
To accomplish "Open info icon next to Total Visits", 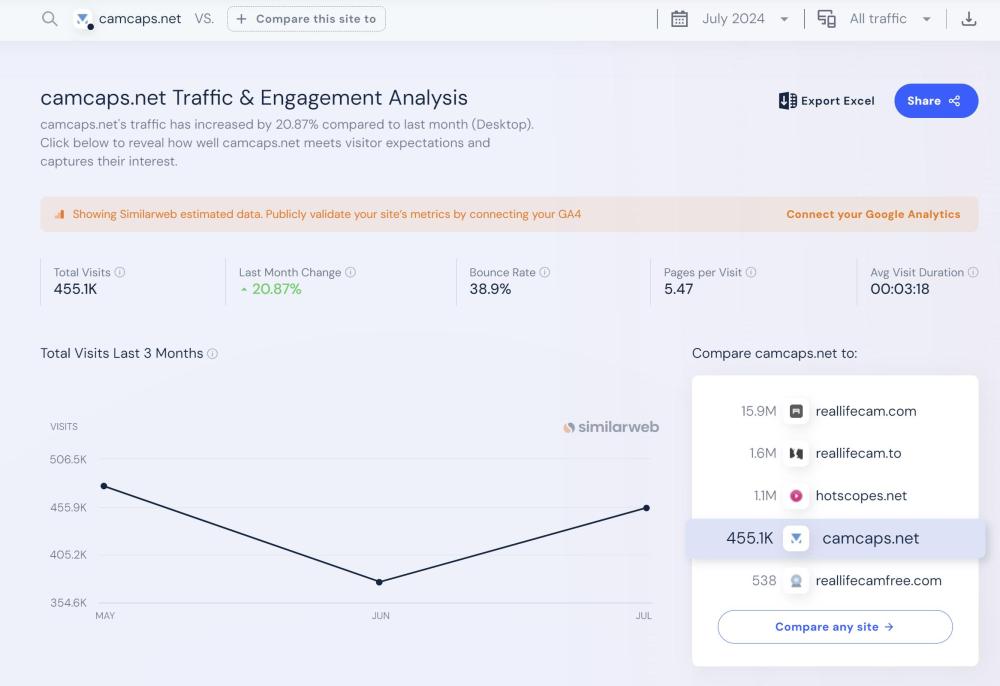I will 120,272.
